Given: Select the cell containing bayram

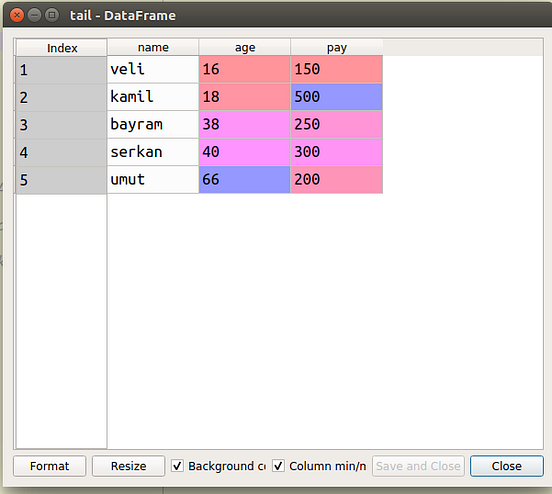Looking at the screenshot, I should pos(153,124).
